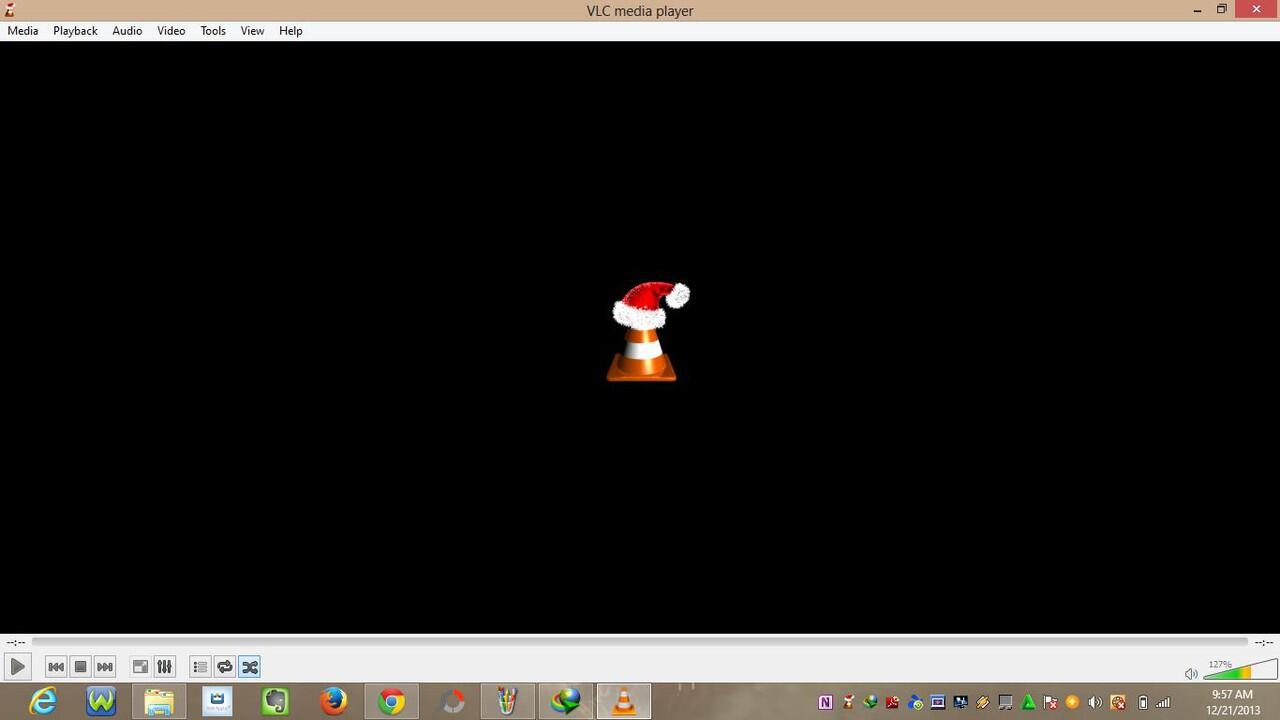1280x720 pixels.
Task: Mute audio via the speaker icon
Action: pyautogui.click(x=1190, y=674)
